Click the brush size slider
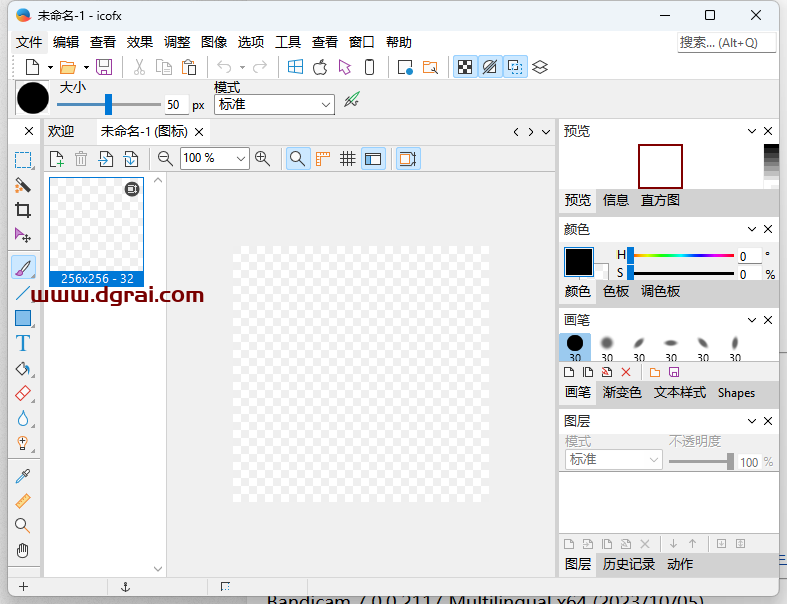 pos(109,104)
